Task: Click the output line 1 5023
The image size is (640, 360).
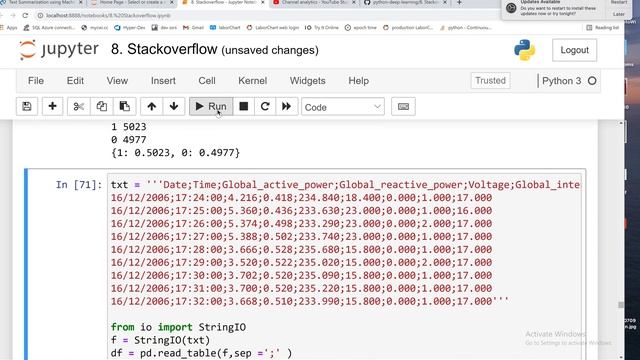Action: tap(129, 127)
